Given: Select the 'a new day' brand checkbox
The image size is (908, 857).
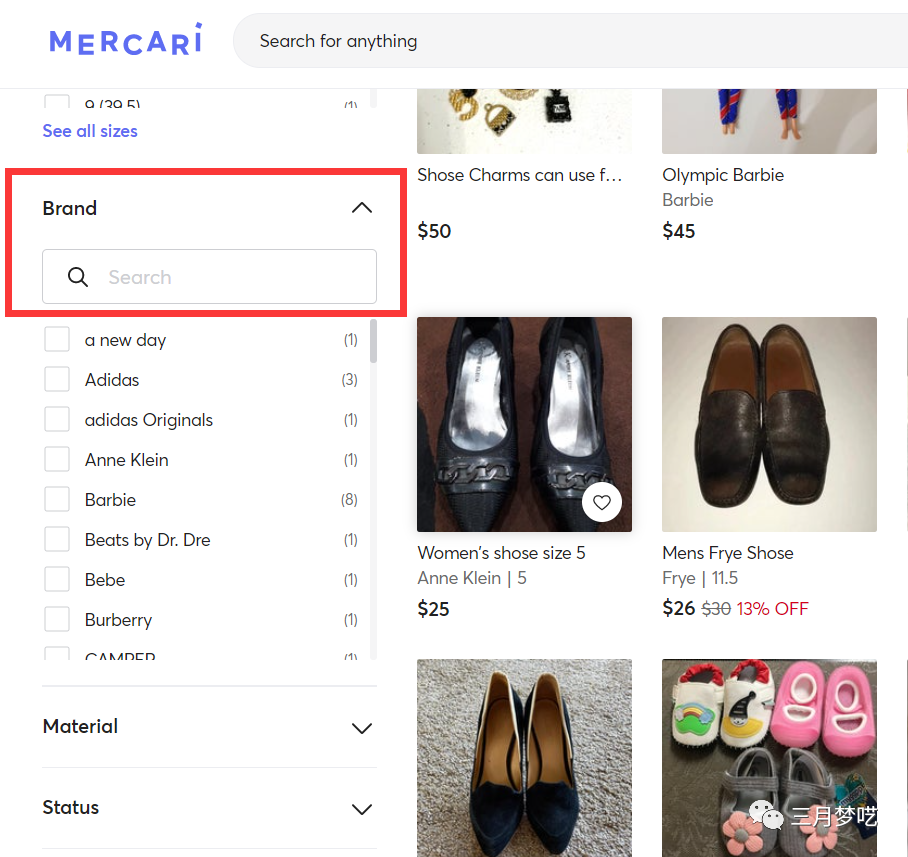Looking at the screenshot, I should 57,339.
